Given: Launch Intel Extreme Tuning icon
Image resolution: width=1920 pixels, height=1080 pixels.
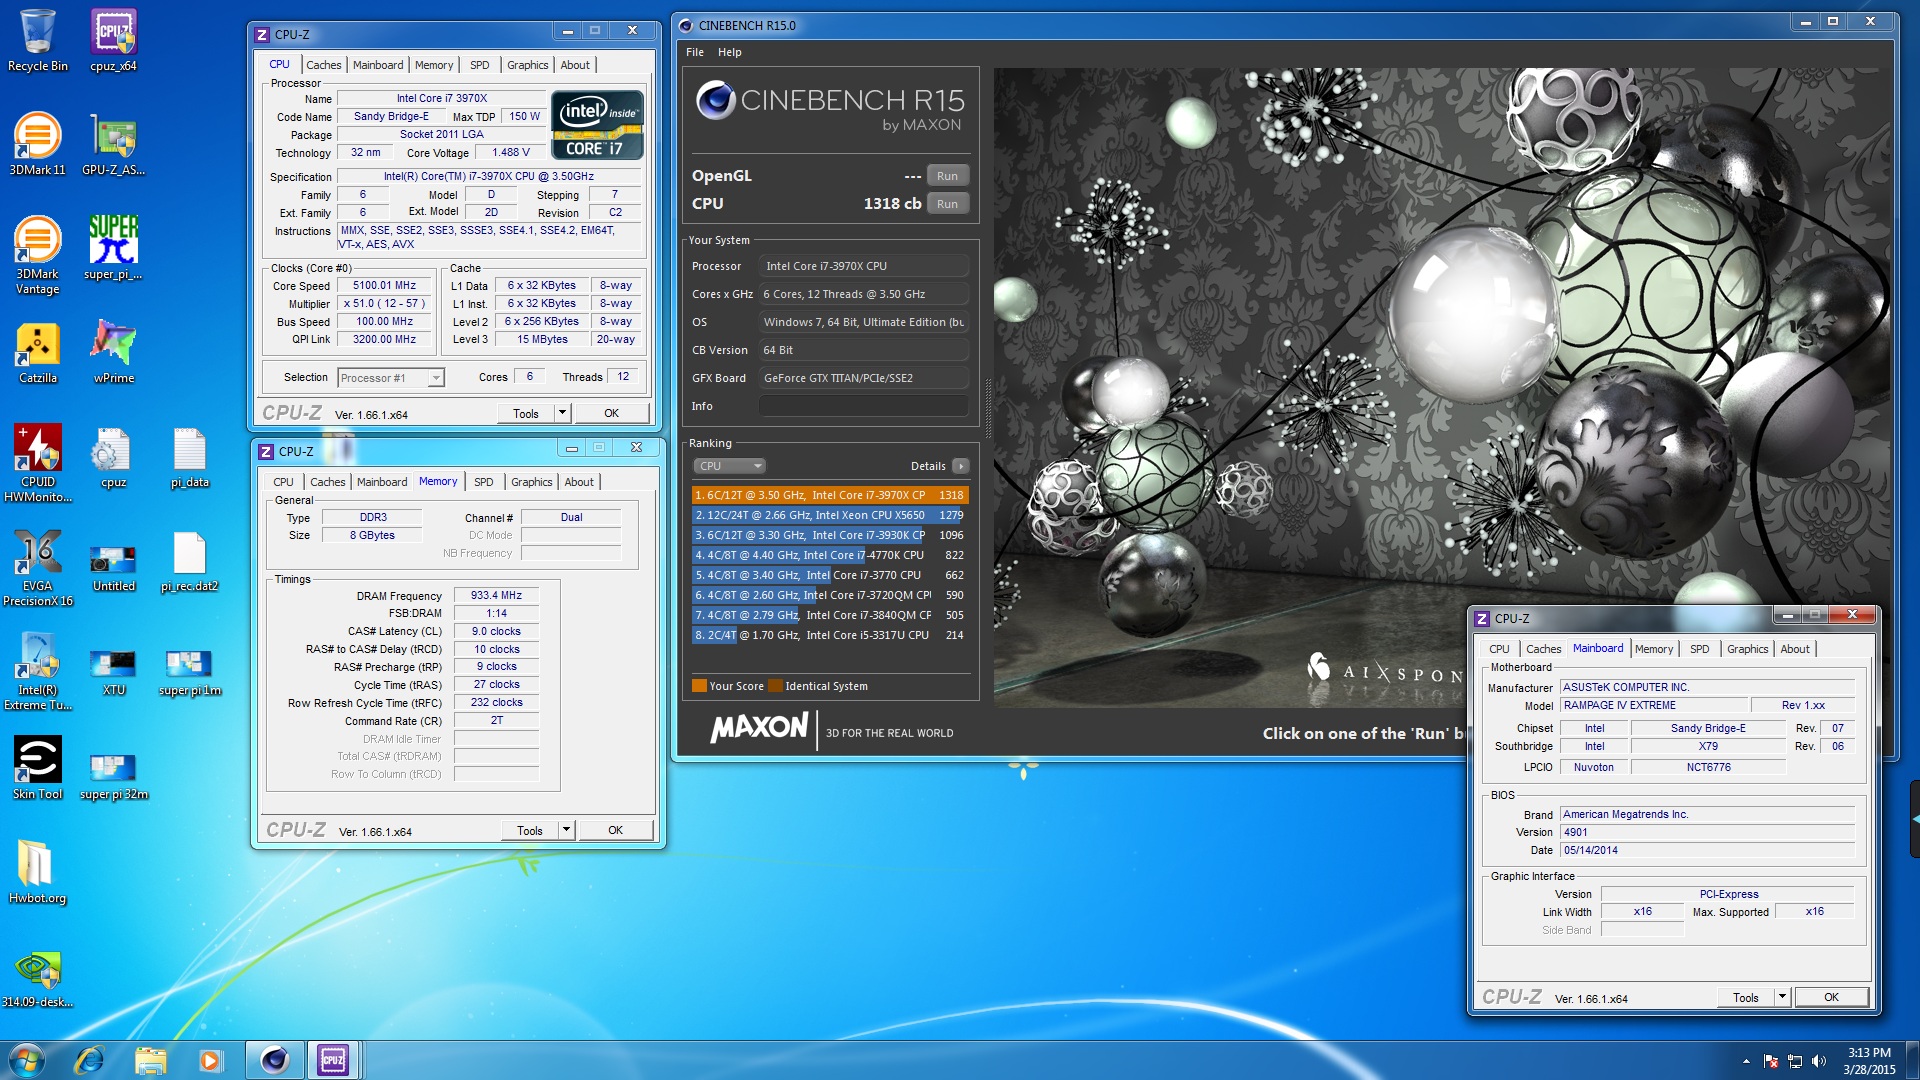Looking at the screenshot, I should (37, 671).
